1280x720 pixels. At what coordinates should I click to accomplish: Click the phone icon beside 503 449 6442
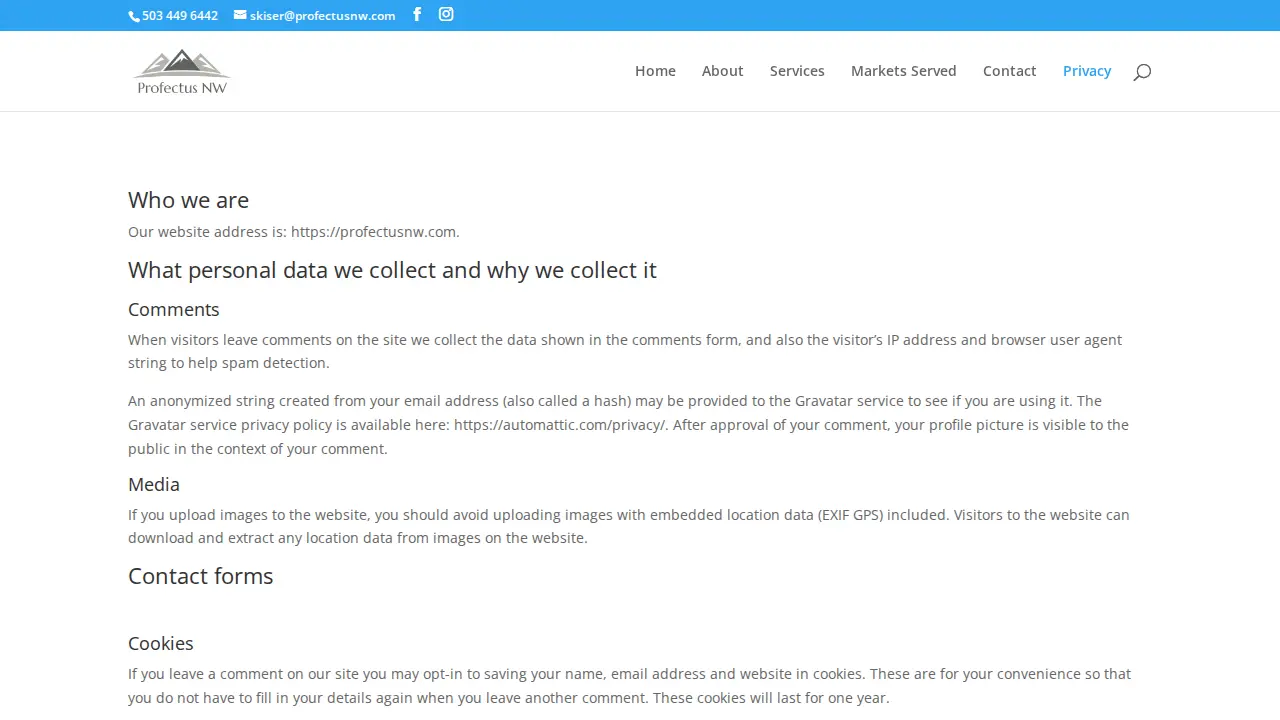coord(134,16)
